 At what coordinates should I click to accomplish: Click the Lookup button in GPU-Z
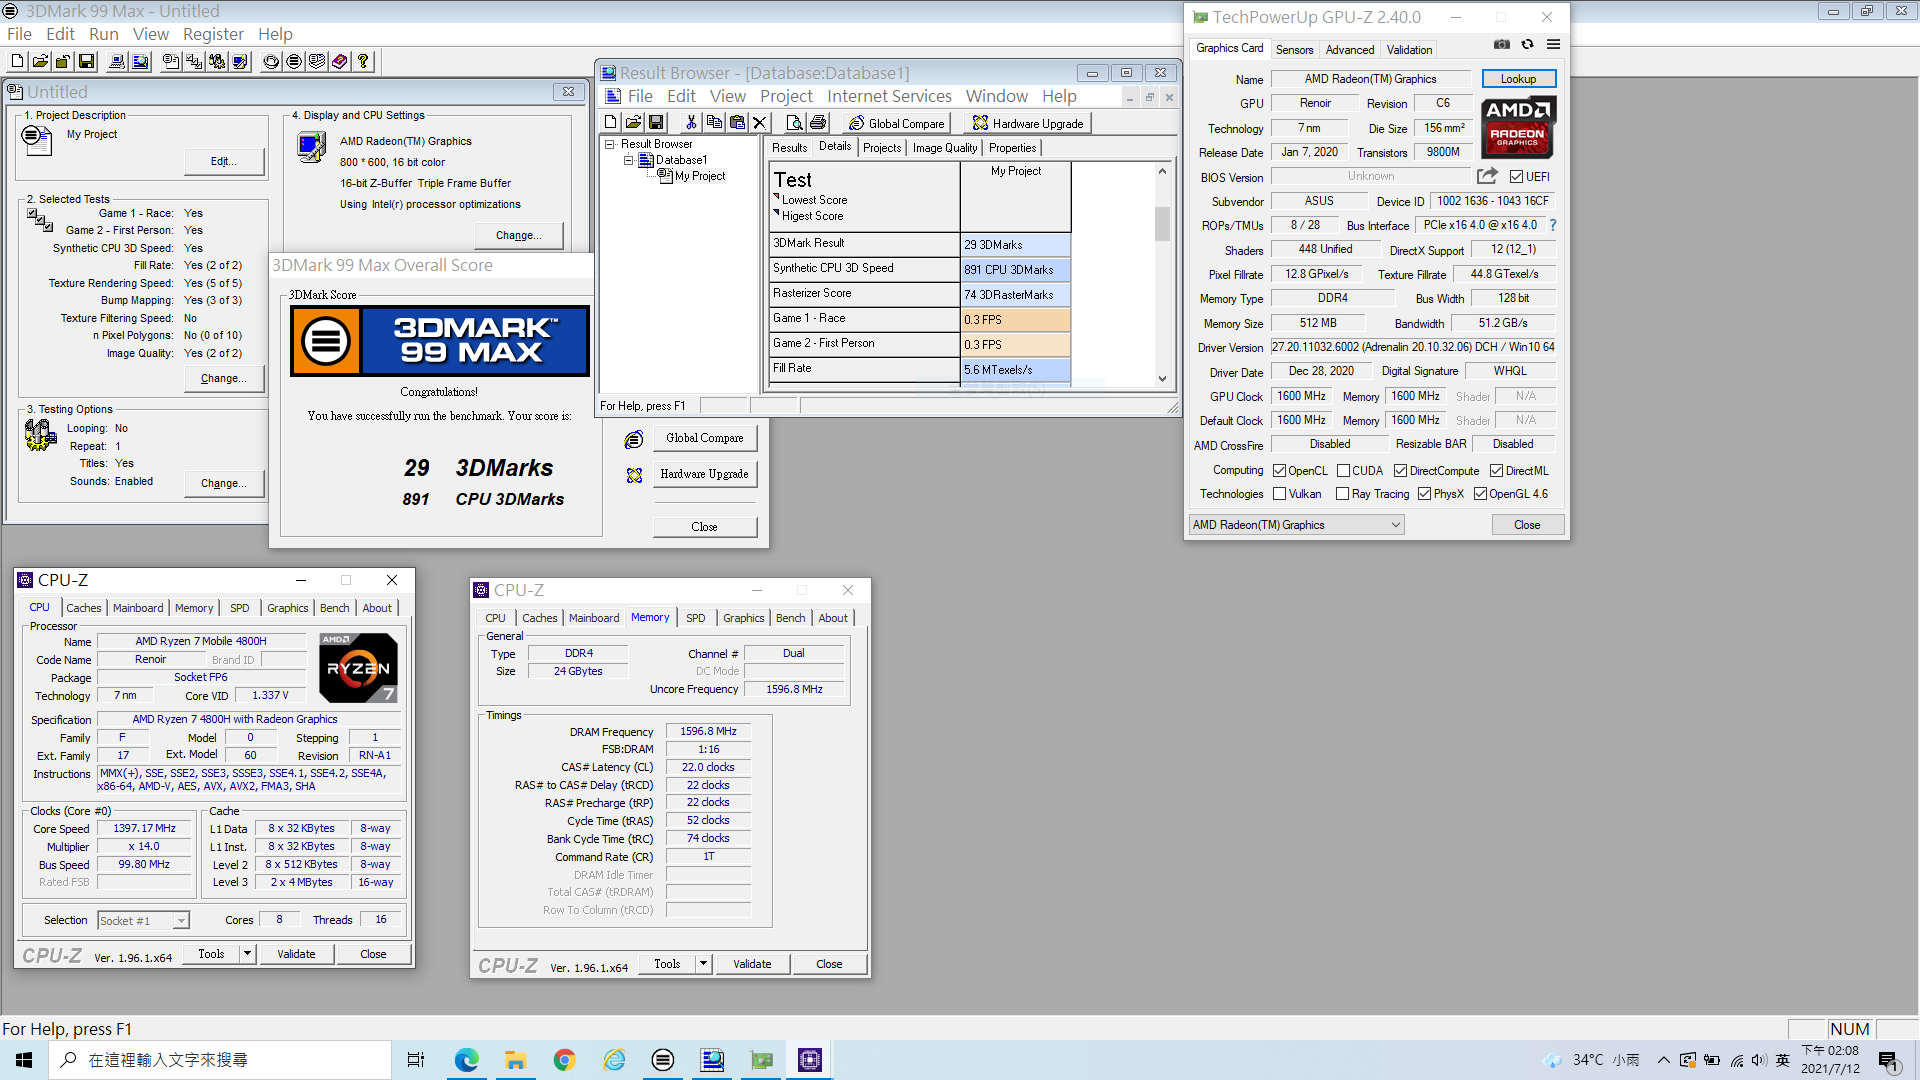tap(1518, 79)
